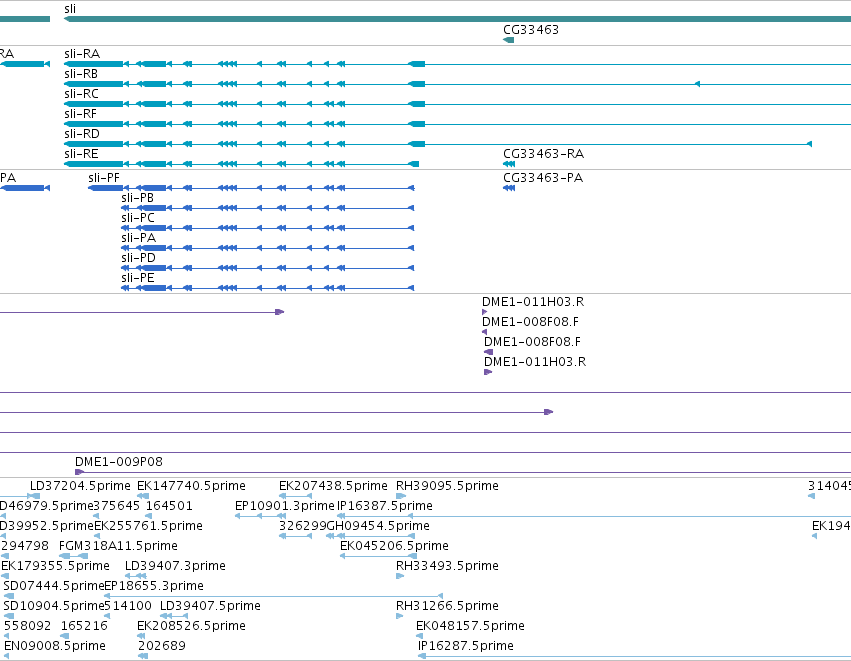Click the EK208526.5prime EST label

(191, 626)
